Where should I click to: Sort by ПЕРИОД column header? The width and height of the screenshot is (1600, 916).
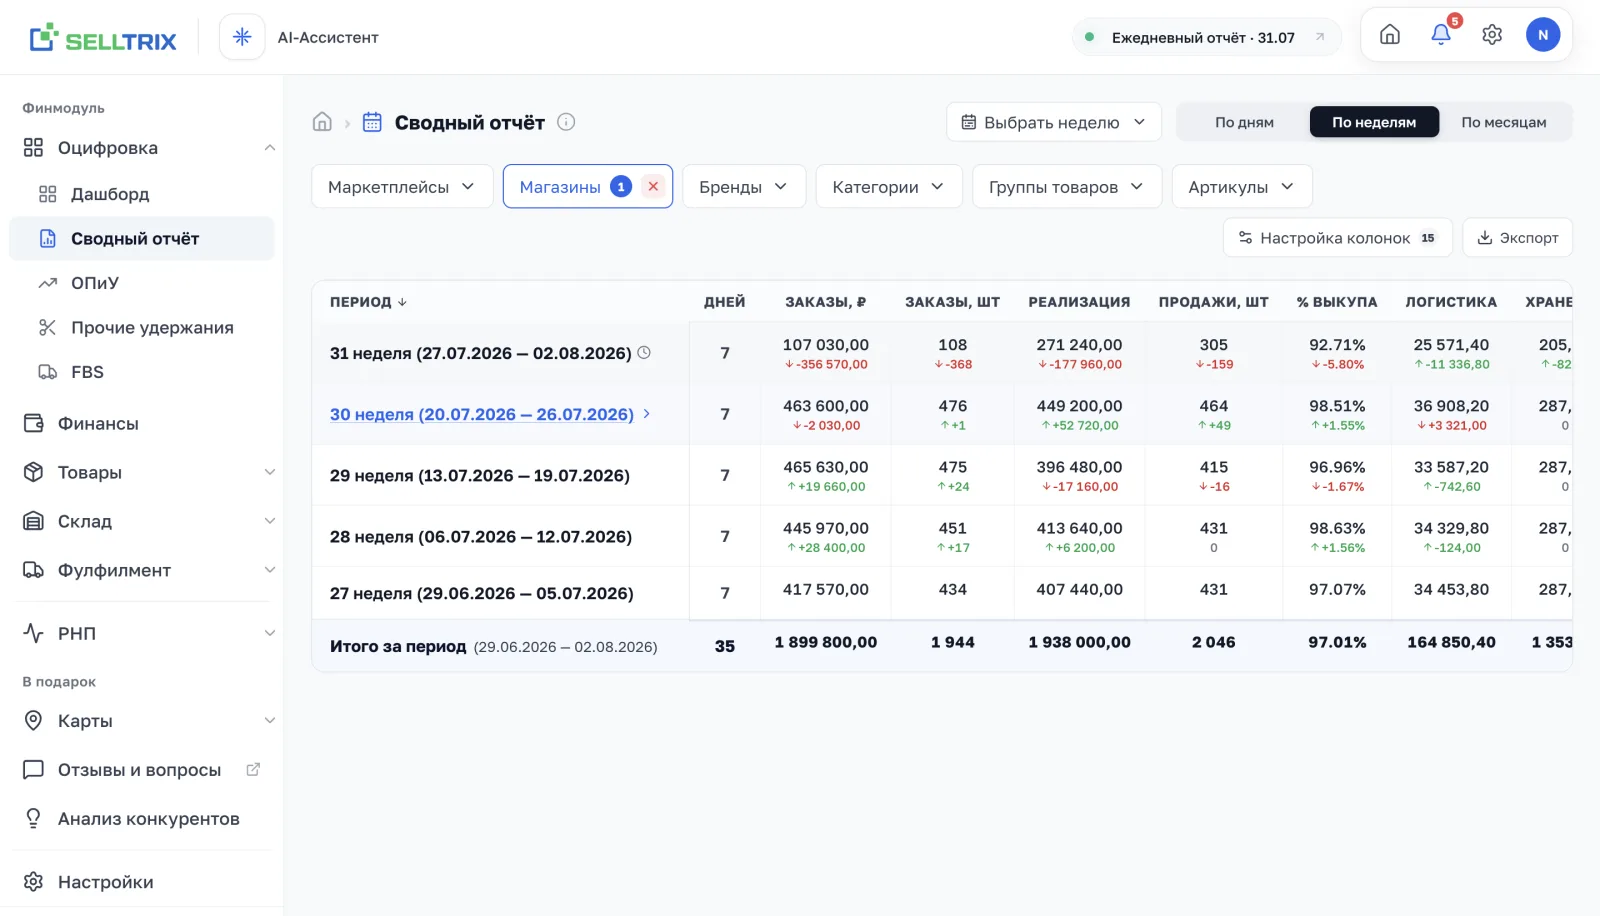(368, 302)
